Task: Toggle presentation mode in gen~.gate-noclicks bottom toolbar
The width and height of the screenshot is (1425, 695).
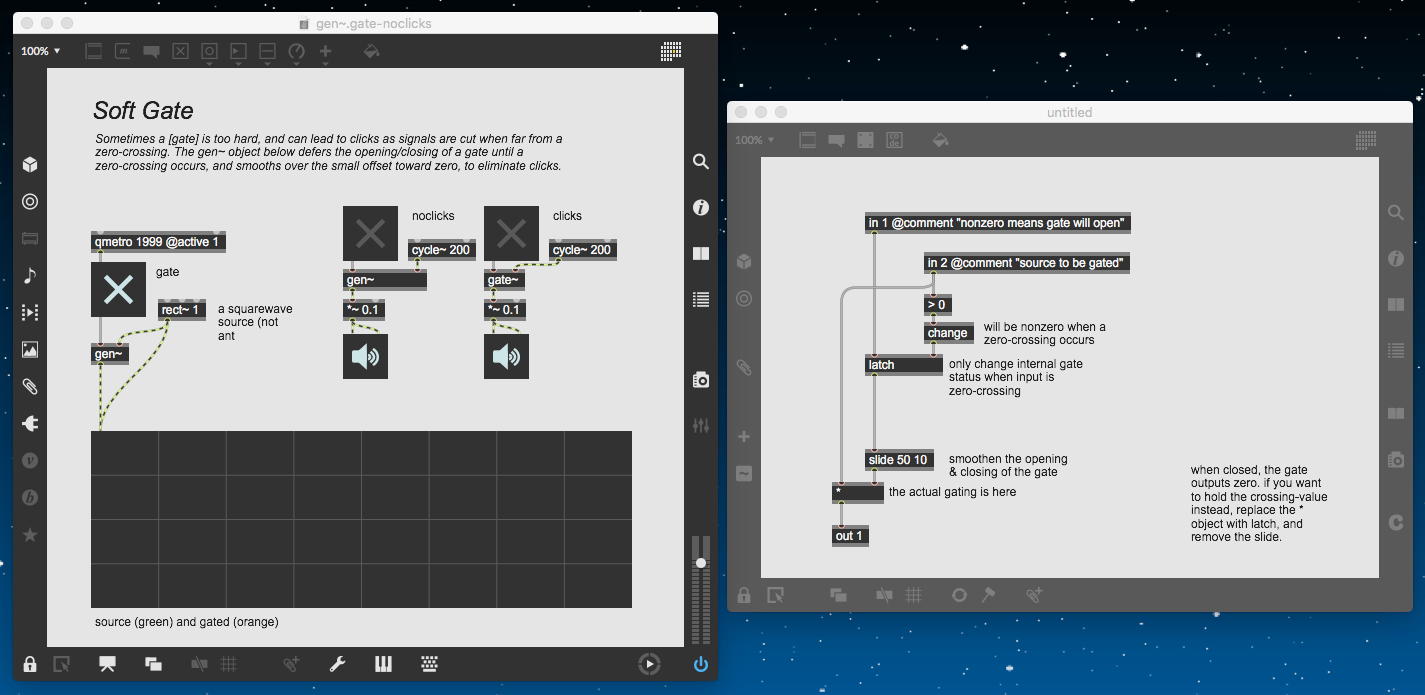Action: (x=107, y=664)
